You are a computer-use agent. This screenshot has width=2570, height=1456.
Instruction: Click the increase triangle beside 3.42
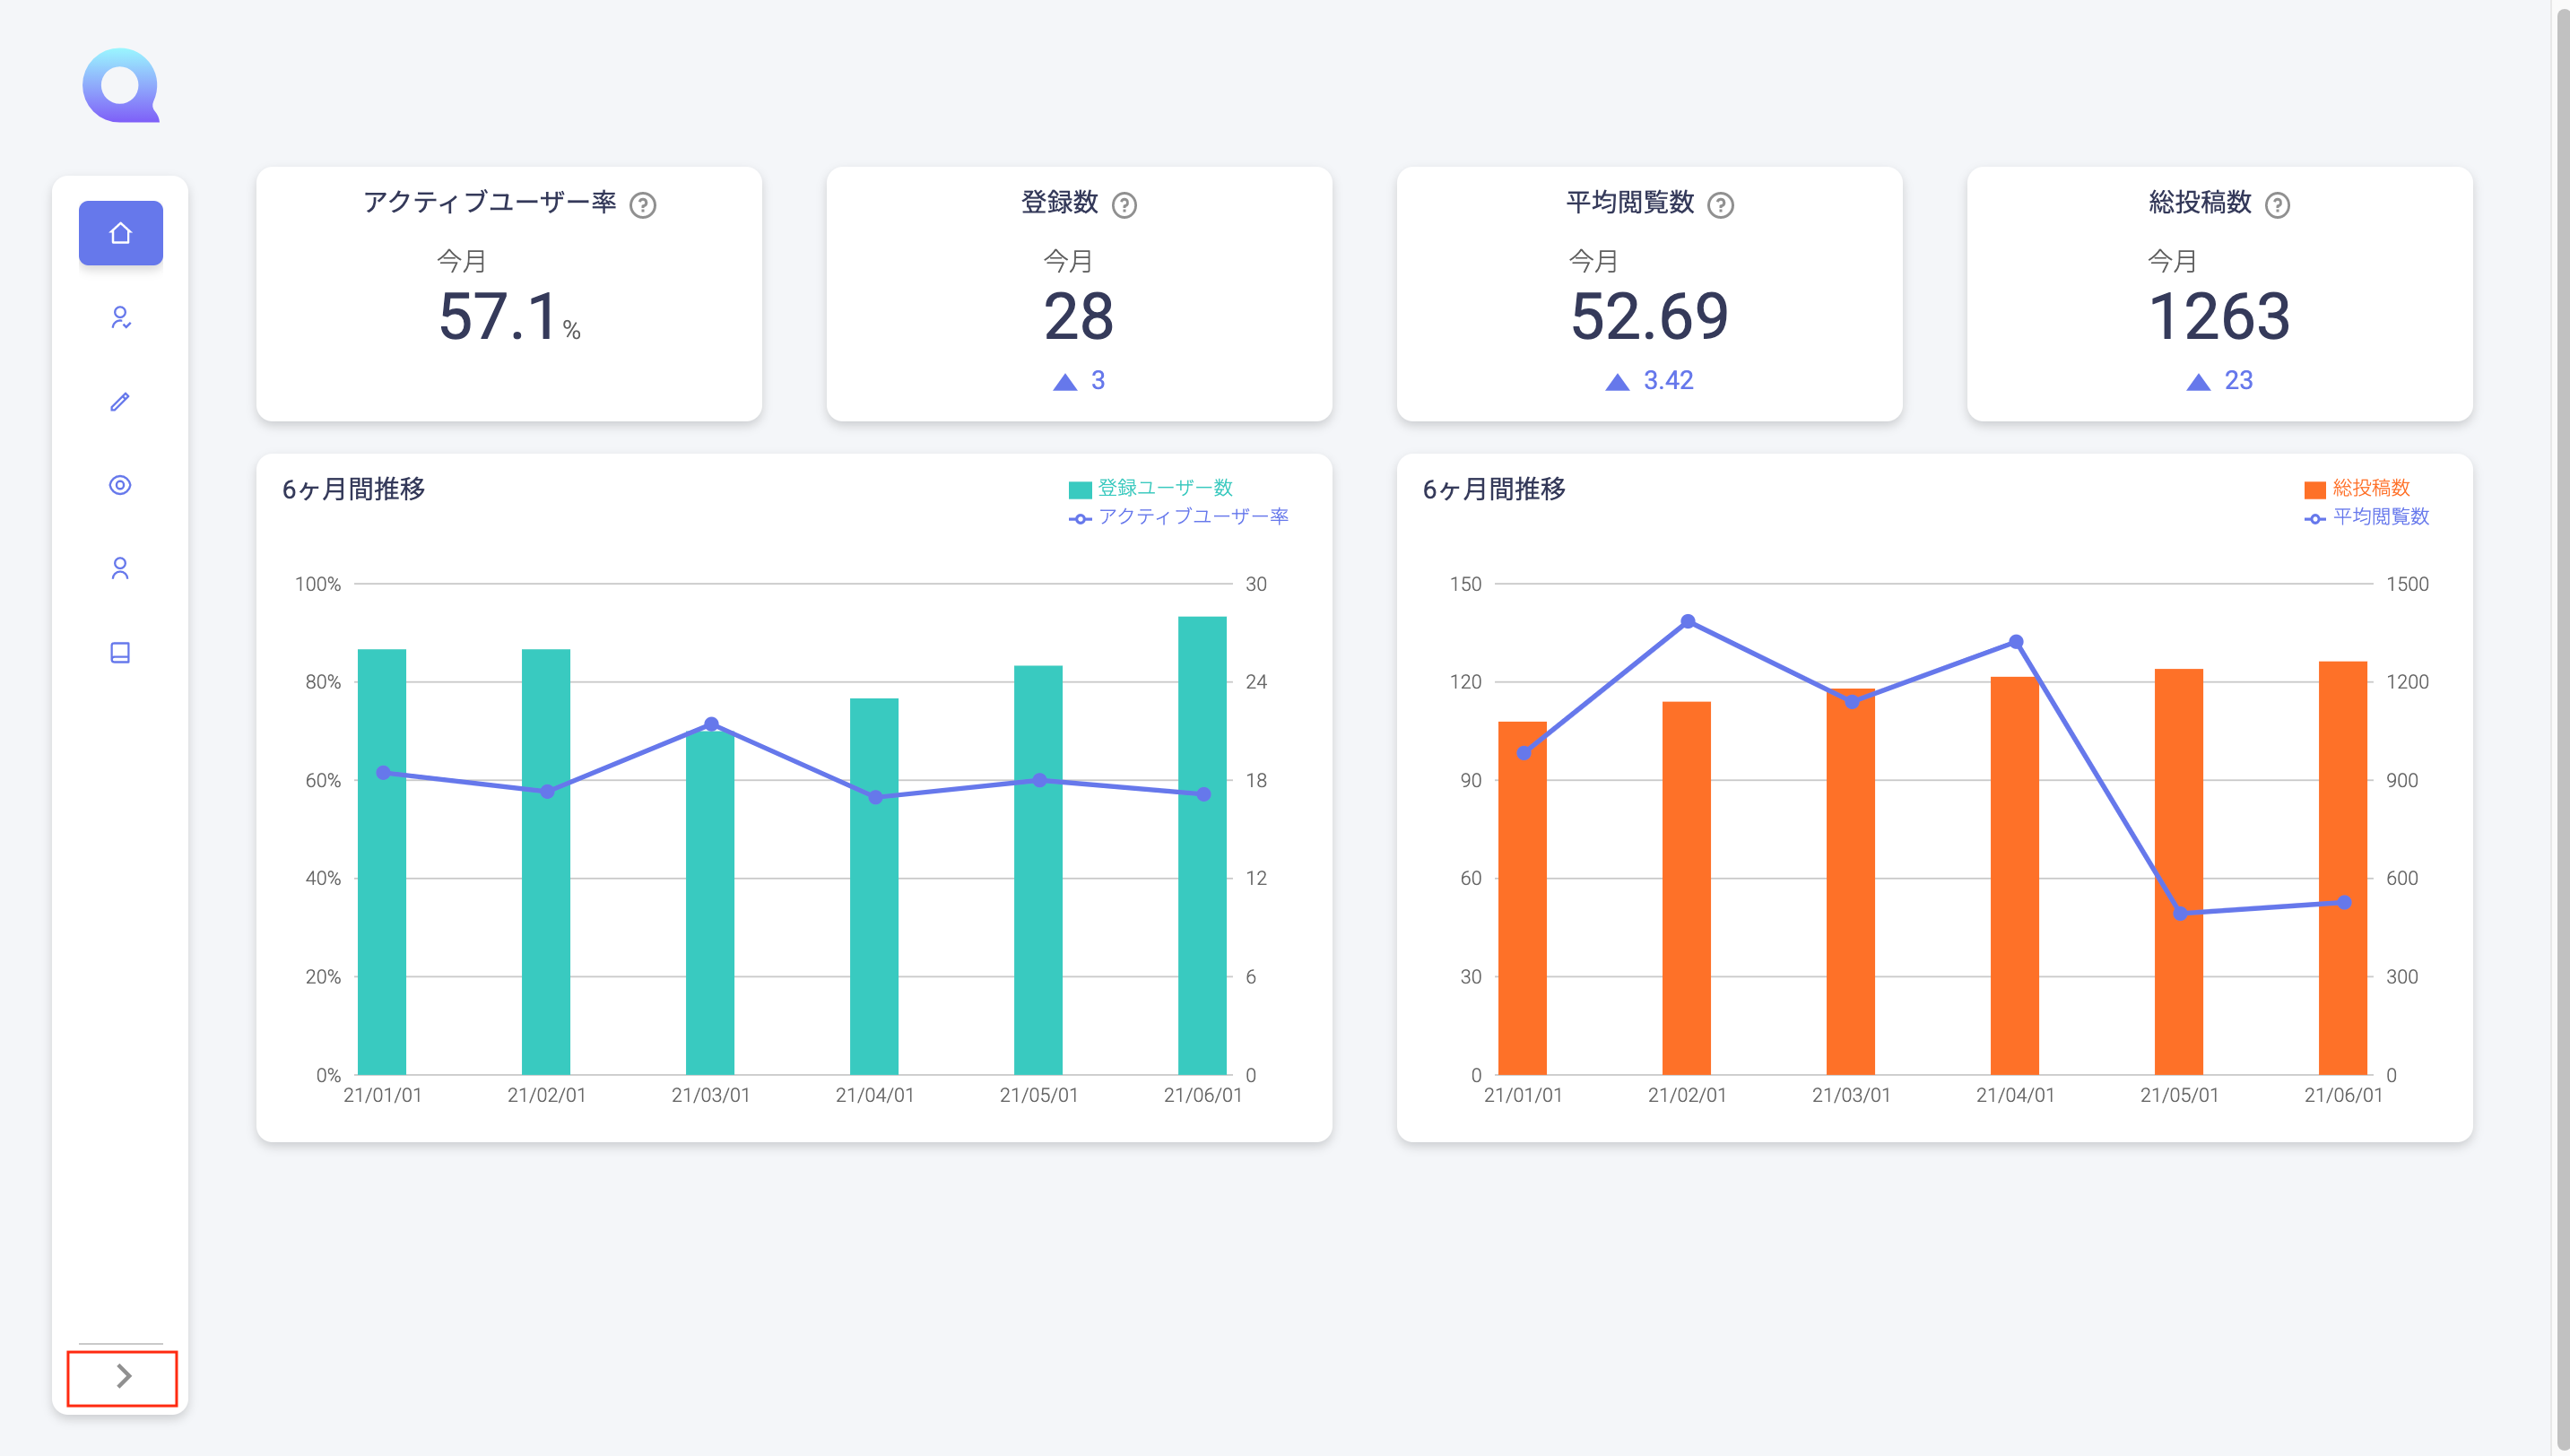[x=1617, y=382]
